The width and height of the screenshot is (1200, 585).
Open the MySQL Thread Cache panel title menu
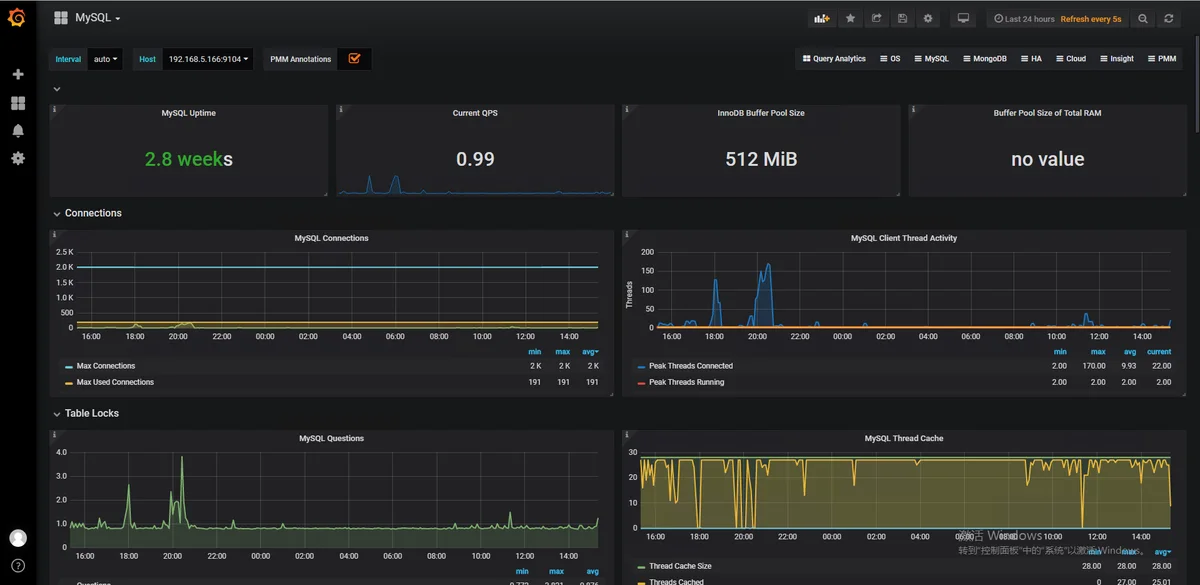tap(903, 438)
